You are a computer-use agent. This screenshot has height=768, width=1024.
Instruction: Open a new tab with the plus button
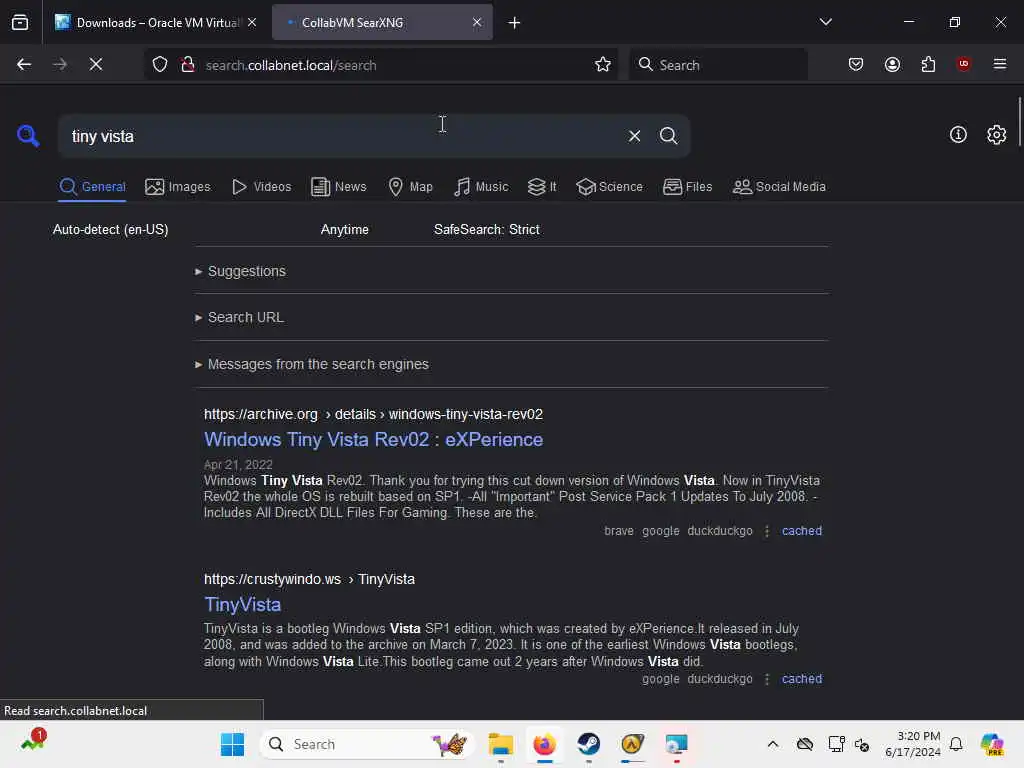coord(514,23)
